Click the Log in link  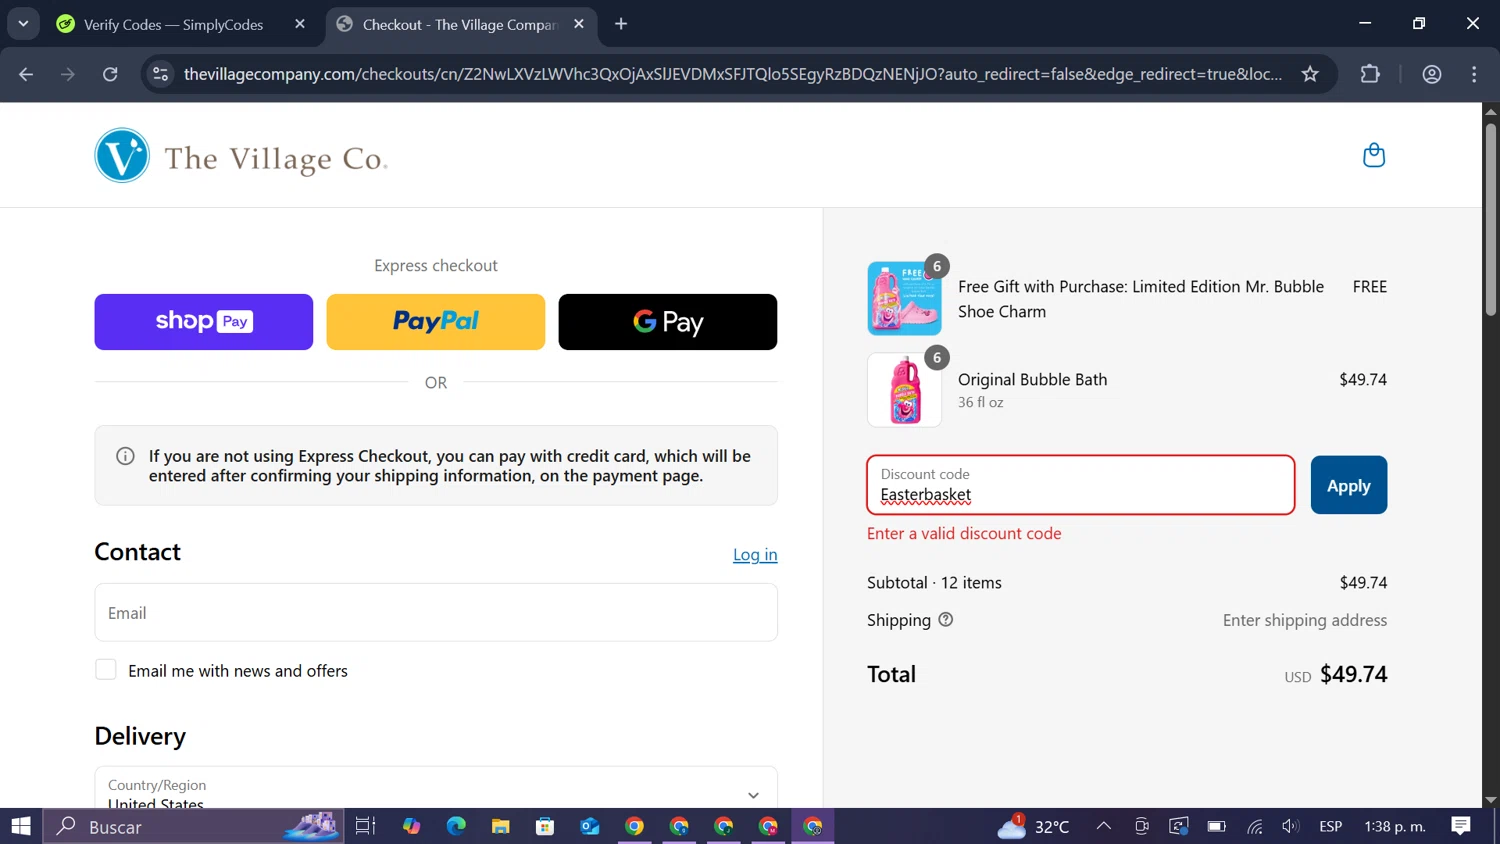coord(755,554)
